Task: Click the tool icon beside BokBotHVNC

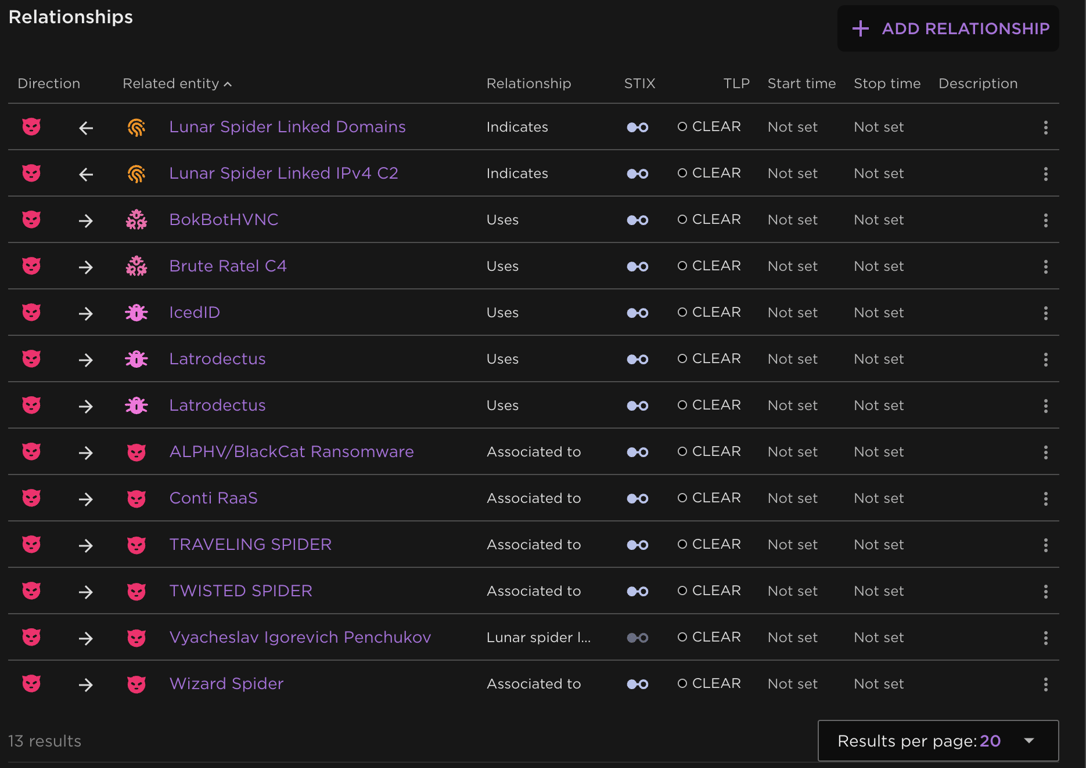Action: click(136, 220)
